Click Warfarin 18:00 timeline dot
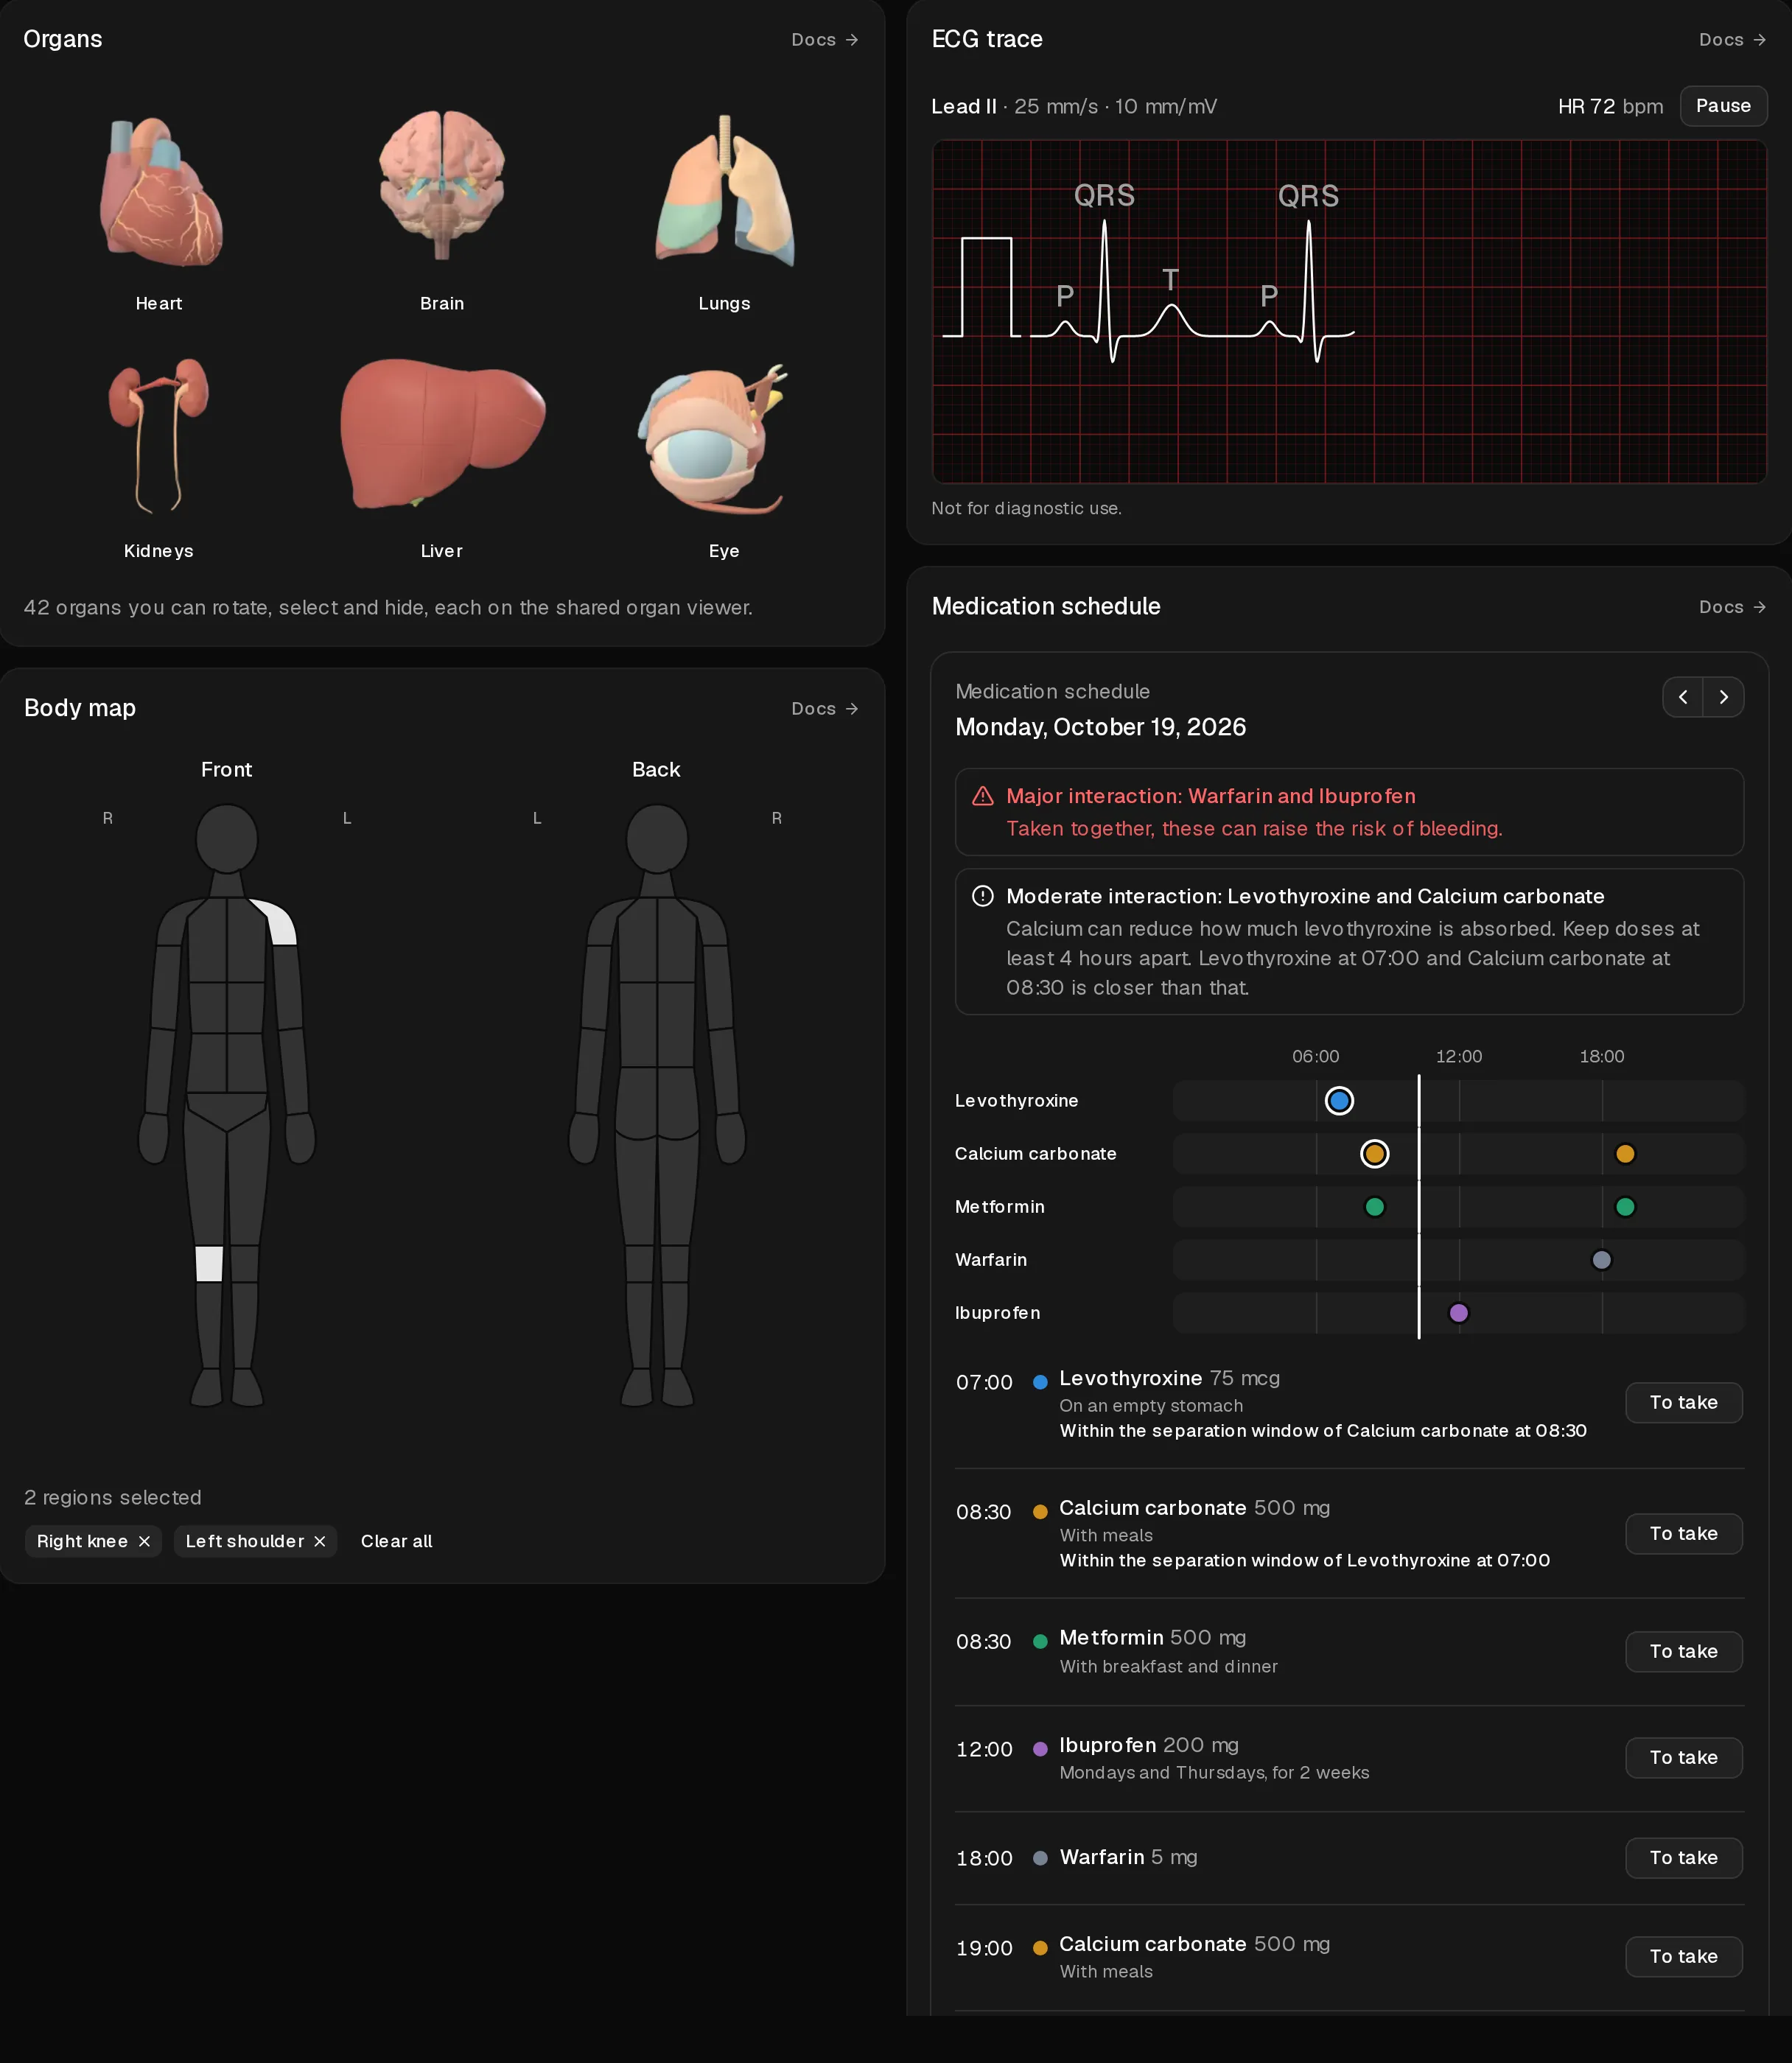Viewport: 1792px width, 2063px height. [1601, 1259]
